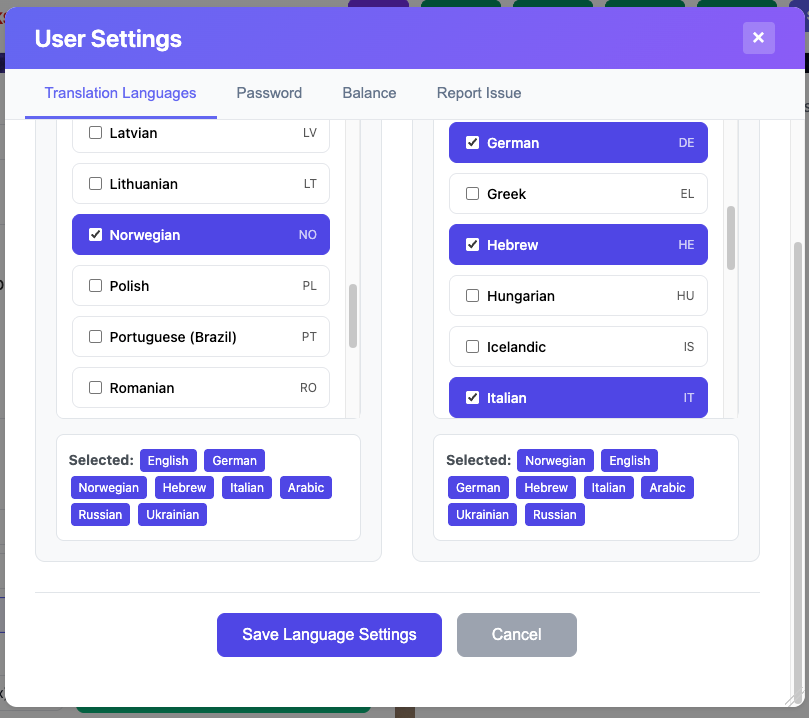The width and height of the screenshot is (809, 718).
Task: Go to the Report Issue tab
Action: tap(479, 93)
